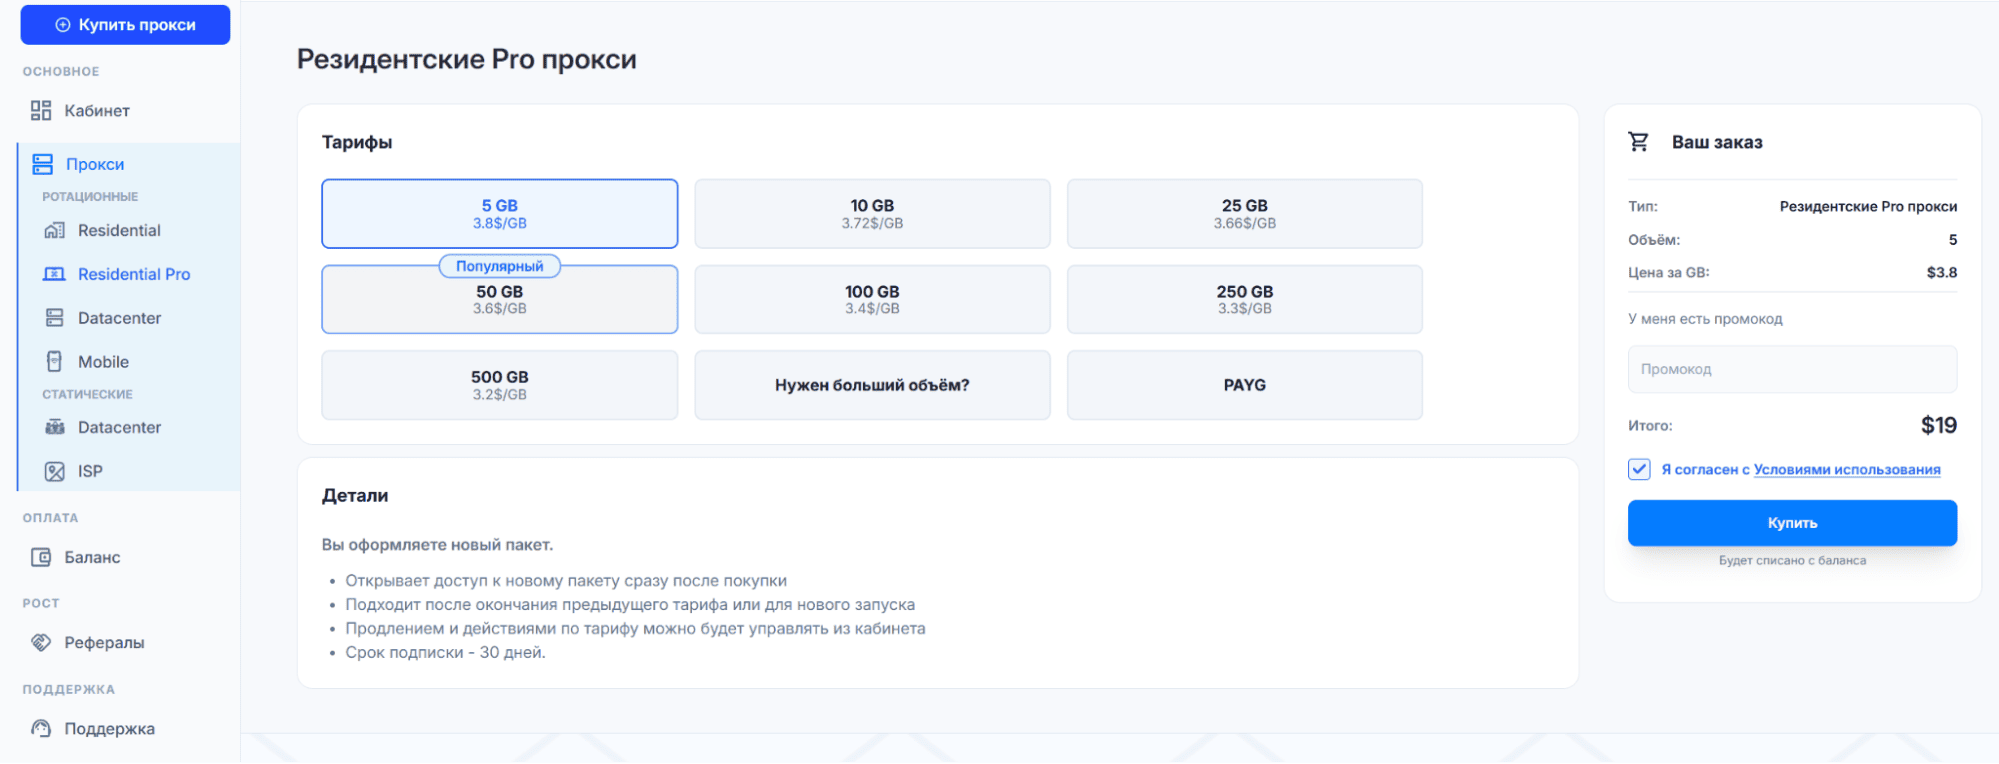The height and width of the screenshot is (764, 1999).
Task: Open the Условиями использования link
Action: (x=1847, y=469)
